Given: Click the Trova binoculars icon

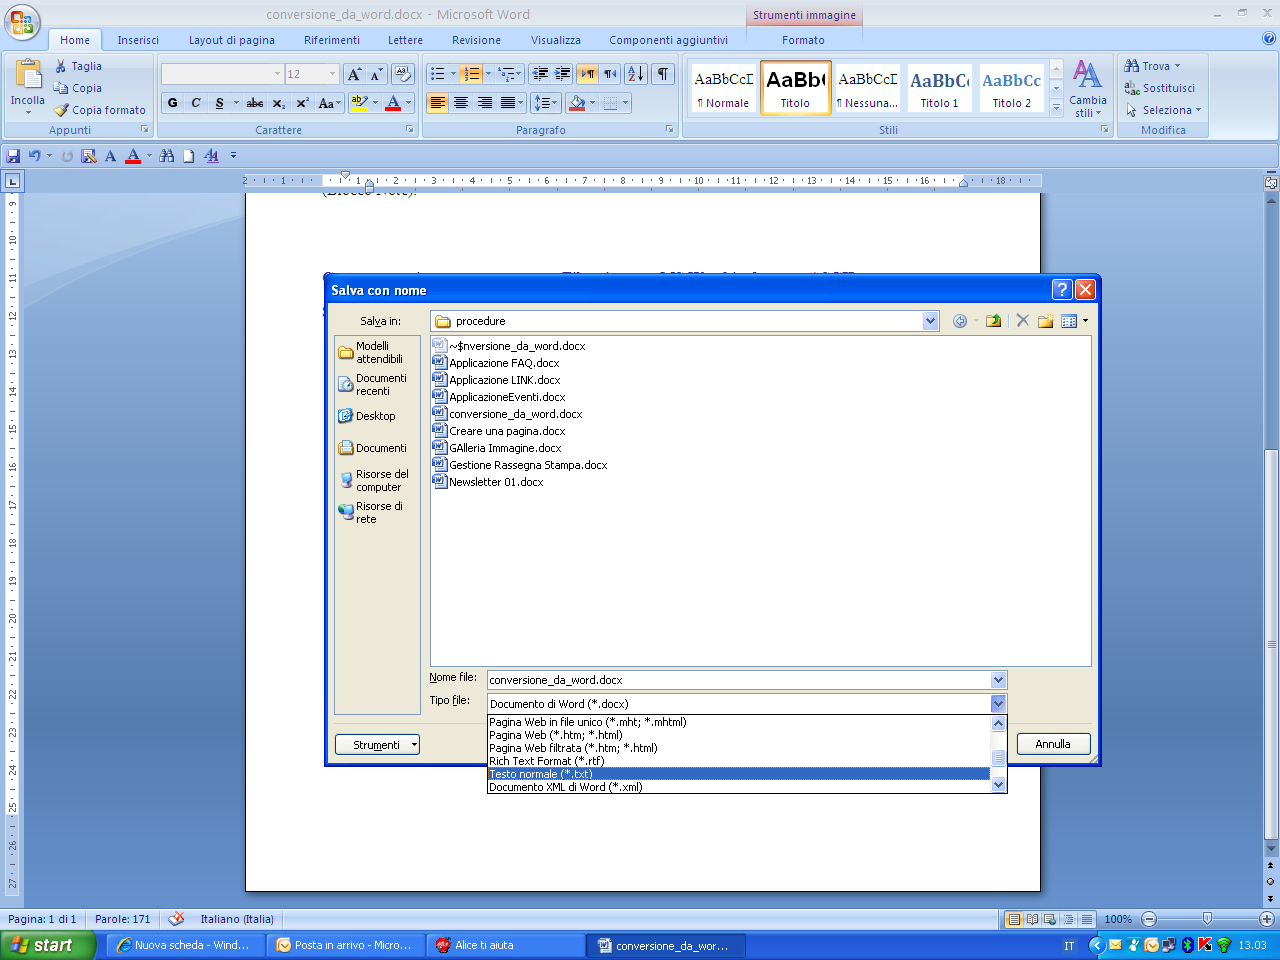Looking at the screenshot, I should (1132, 66).
